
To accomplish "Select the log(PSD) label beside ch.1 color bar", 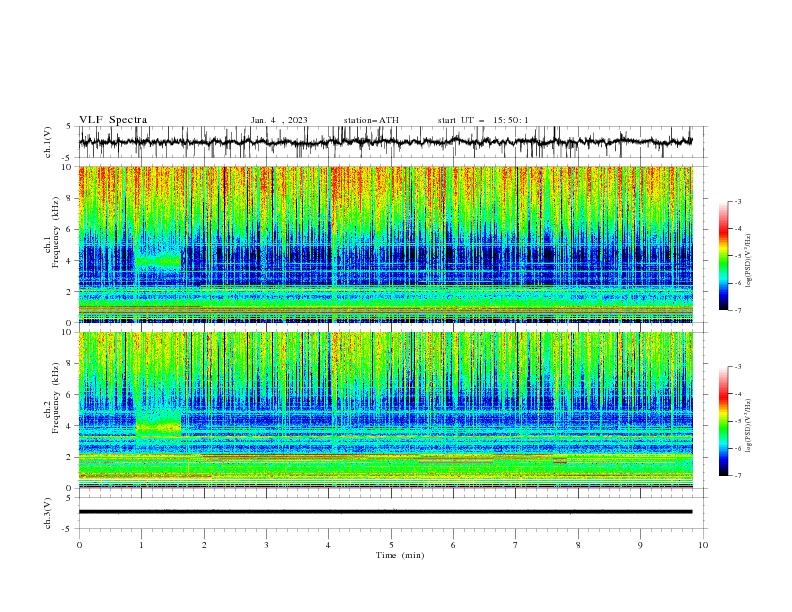I will 749,261.
